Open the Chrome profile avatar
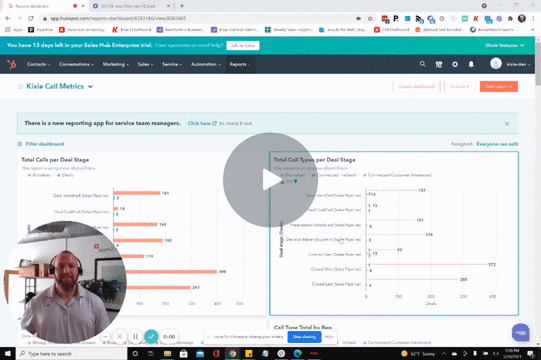This screenshot has width=541, height=360. click(522, 18)
